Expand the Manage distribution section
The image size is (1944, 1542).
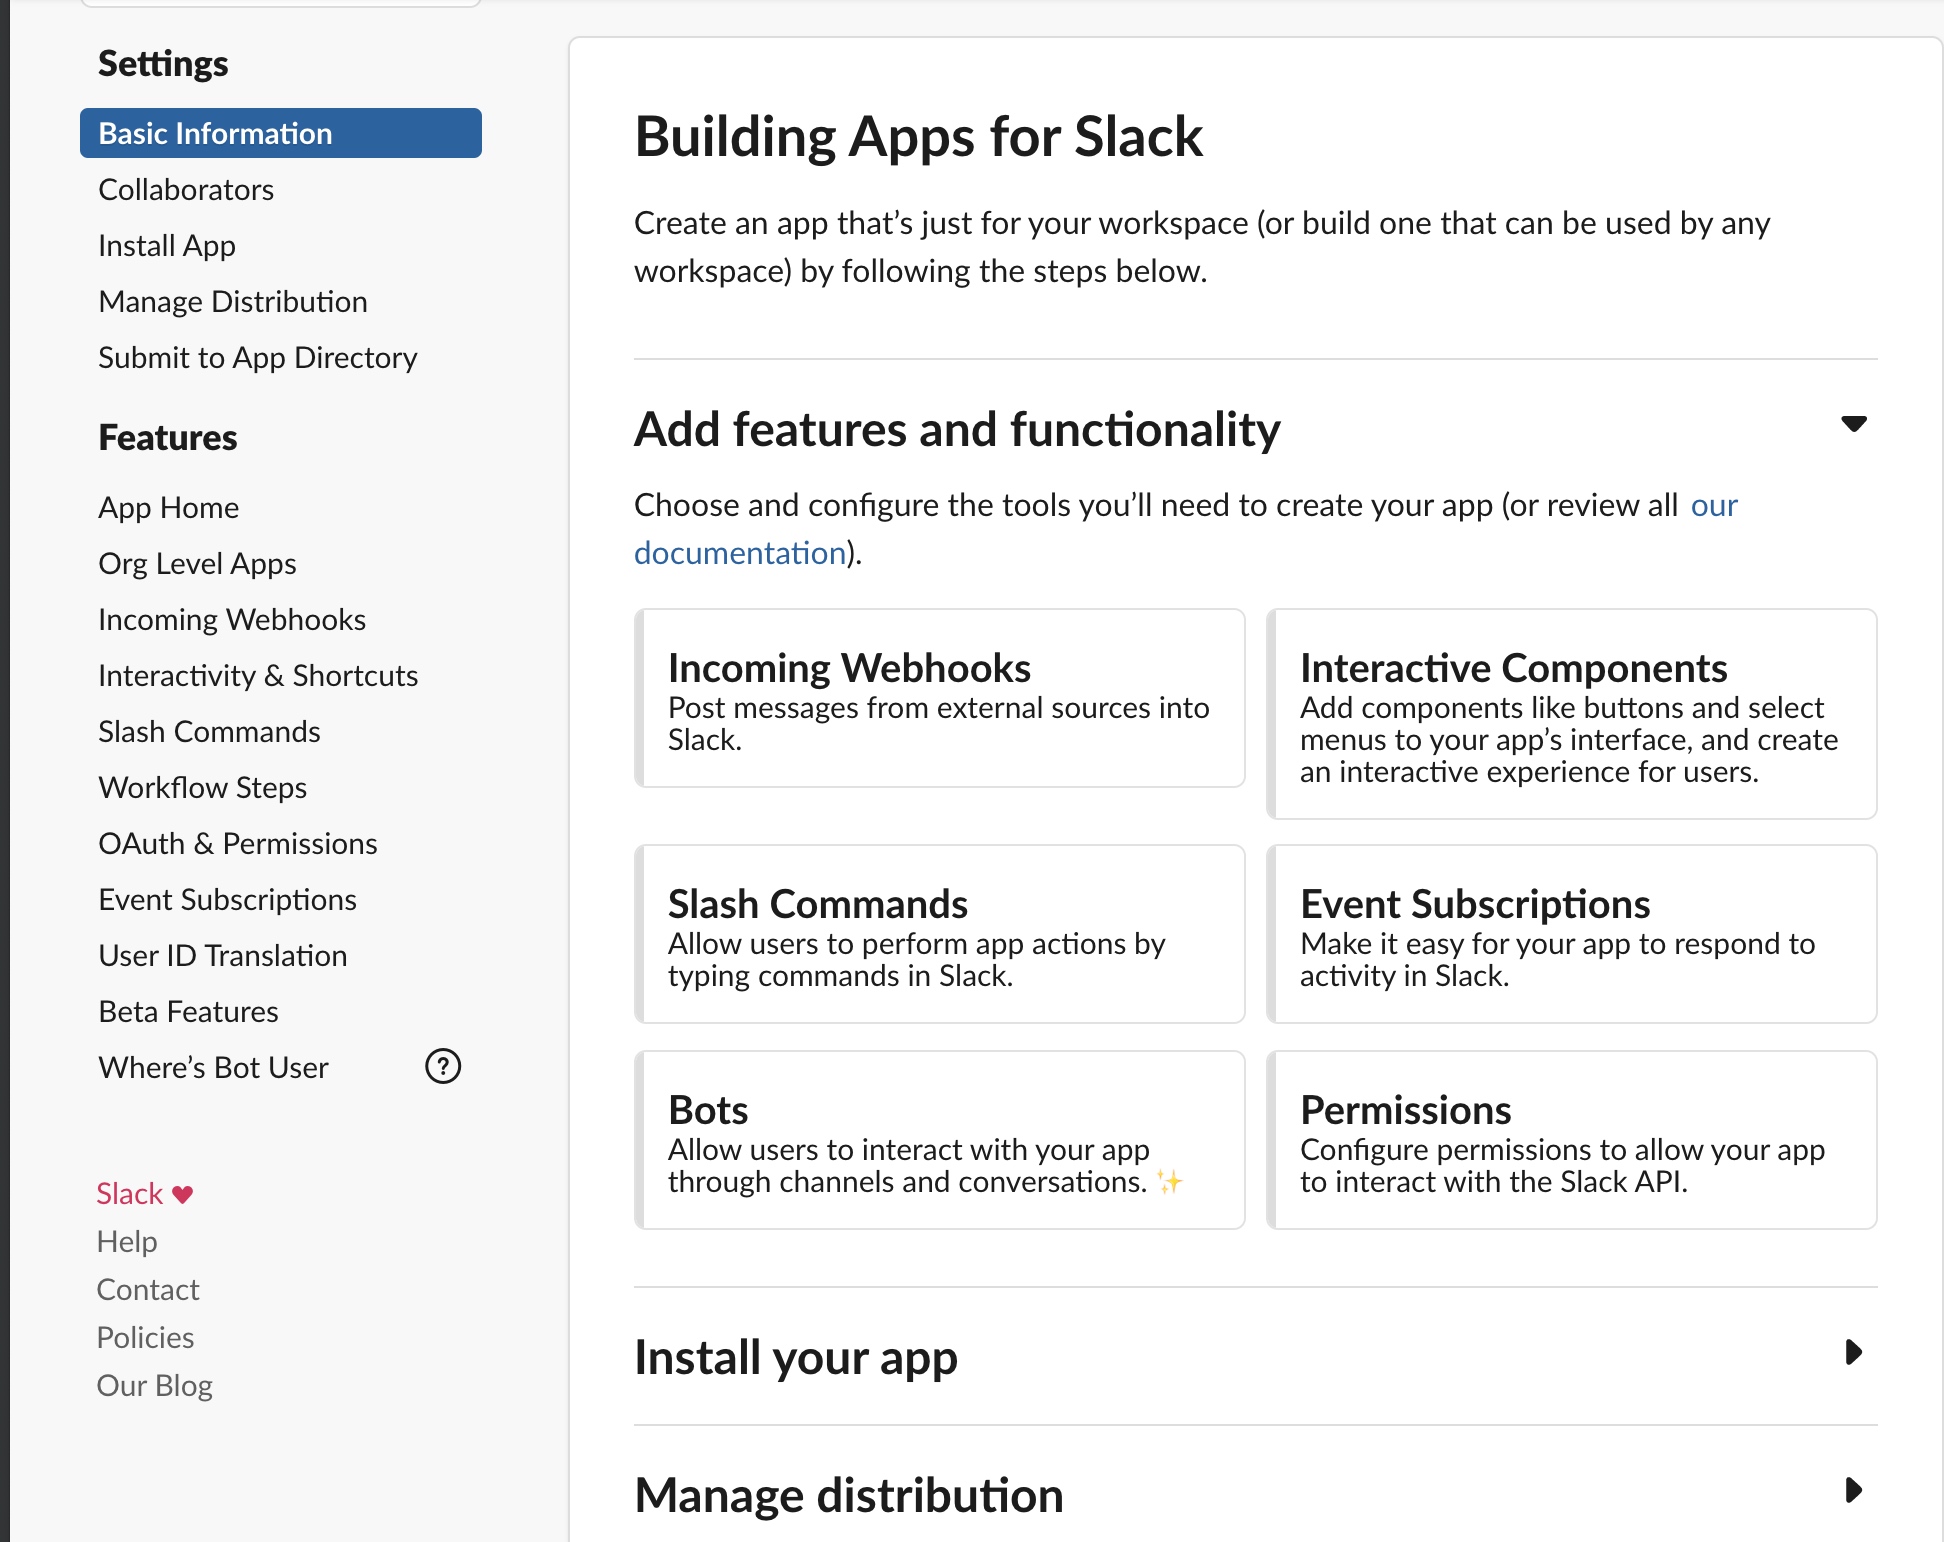1853,1491
